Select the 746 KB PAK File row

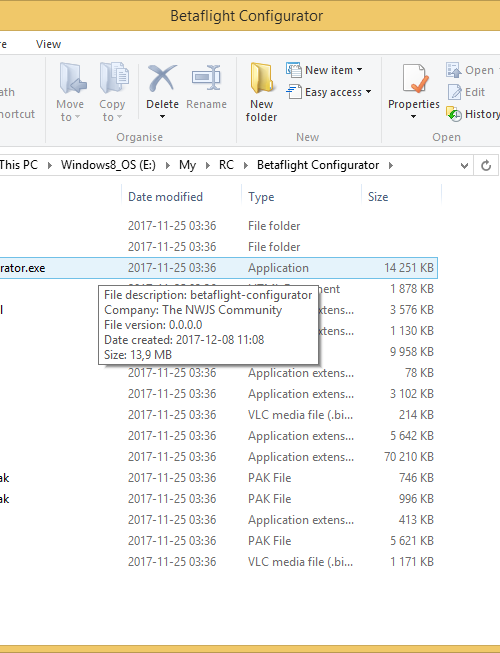[219, 478]
